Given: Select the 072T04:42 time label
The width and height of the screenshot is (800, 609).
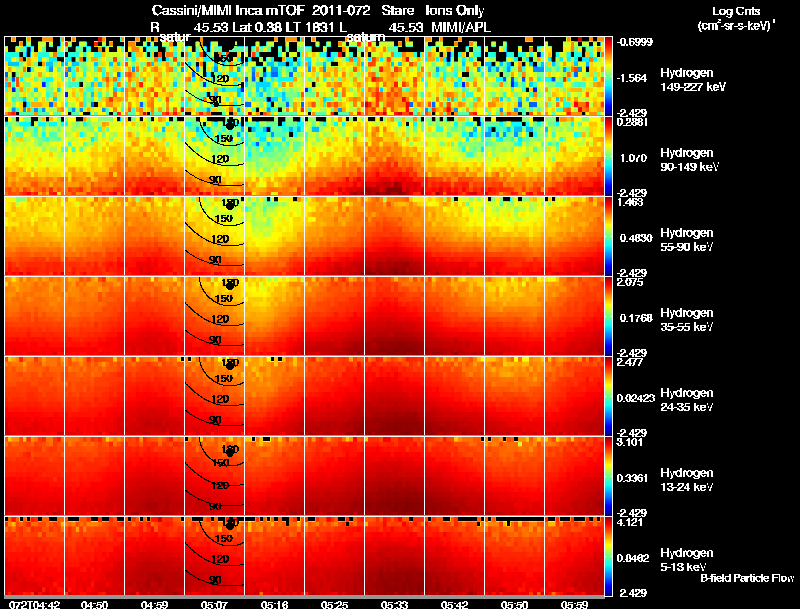Looking at the screenshot, I should pos(34,604).
